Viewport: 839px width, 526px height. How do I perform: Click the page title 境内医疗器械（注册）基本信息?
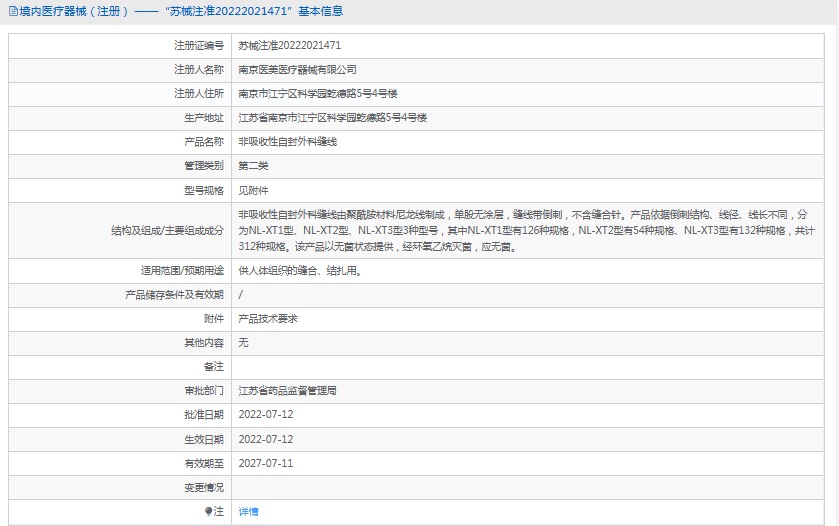click(x=181, y=11)
